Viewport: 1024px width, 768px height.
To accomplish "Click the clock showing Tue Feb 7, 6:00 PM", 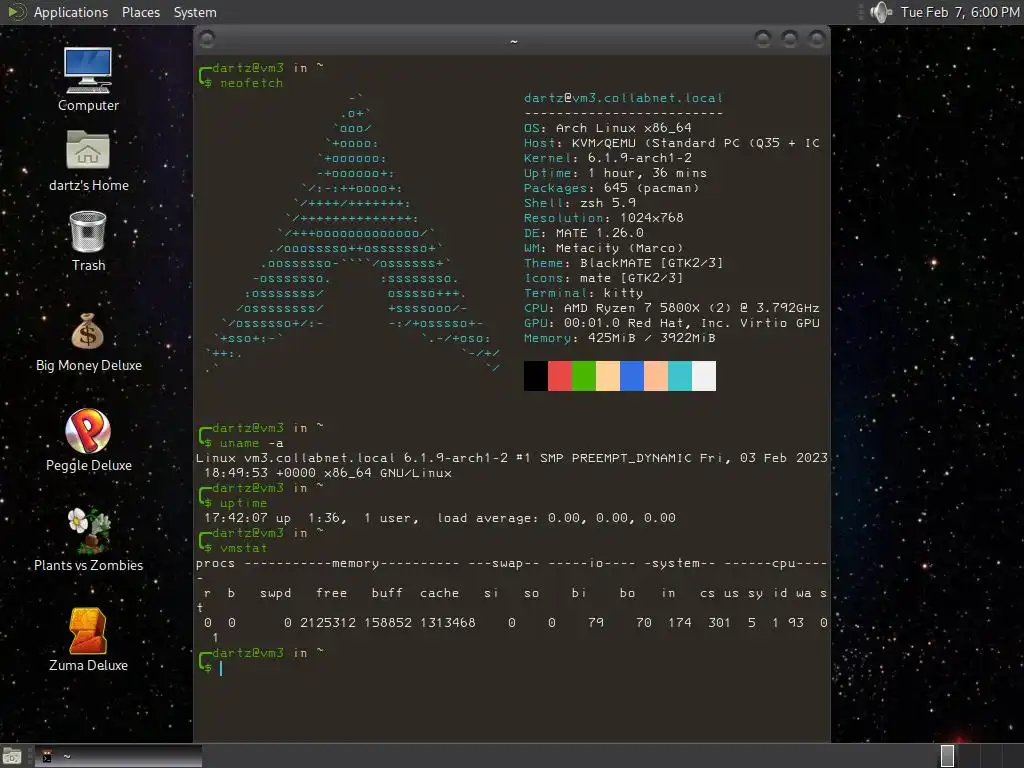I will [959, 12].
